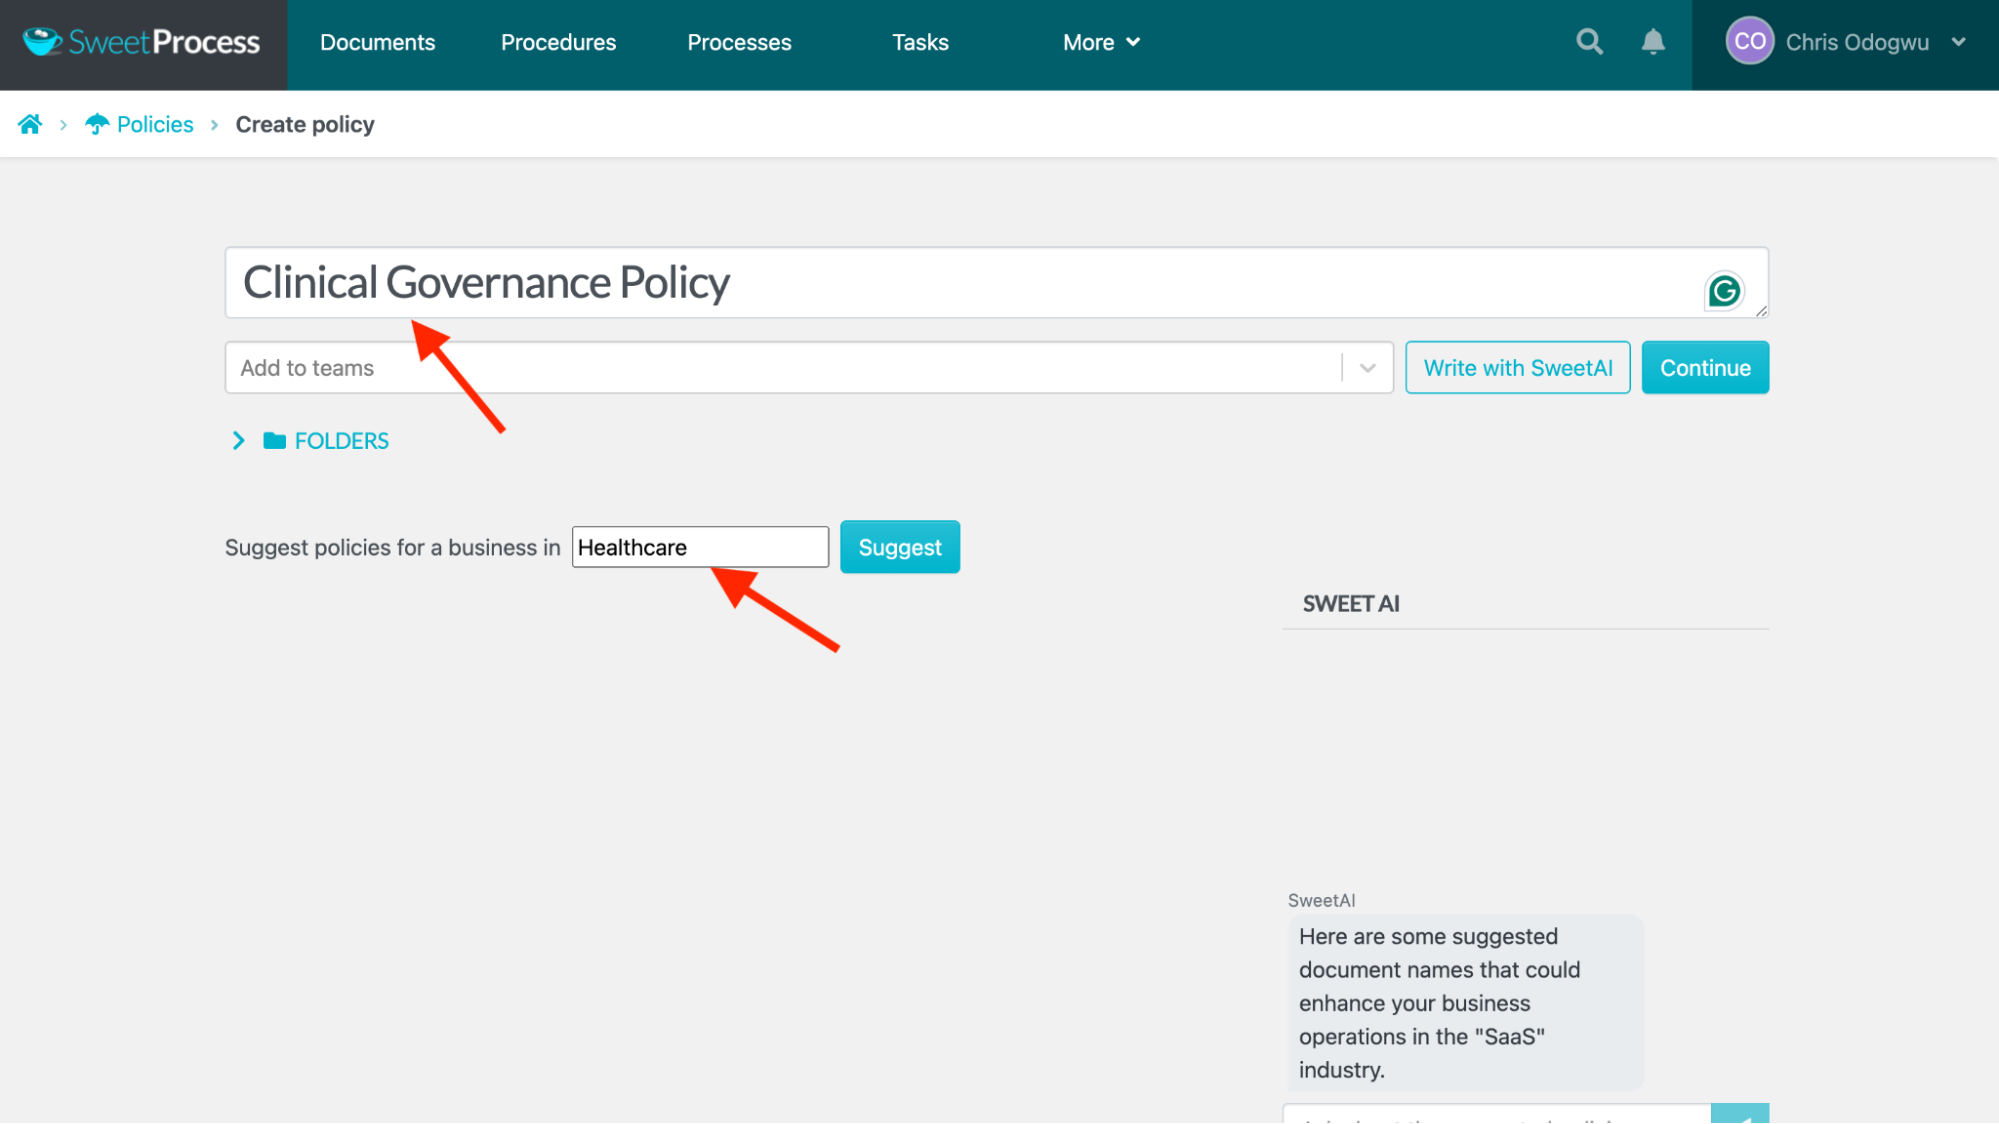Open the Policies breadcrumb link
The image size is (1999, 1124).
click(x=154, y=123)
